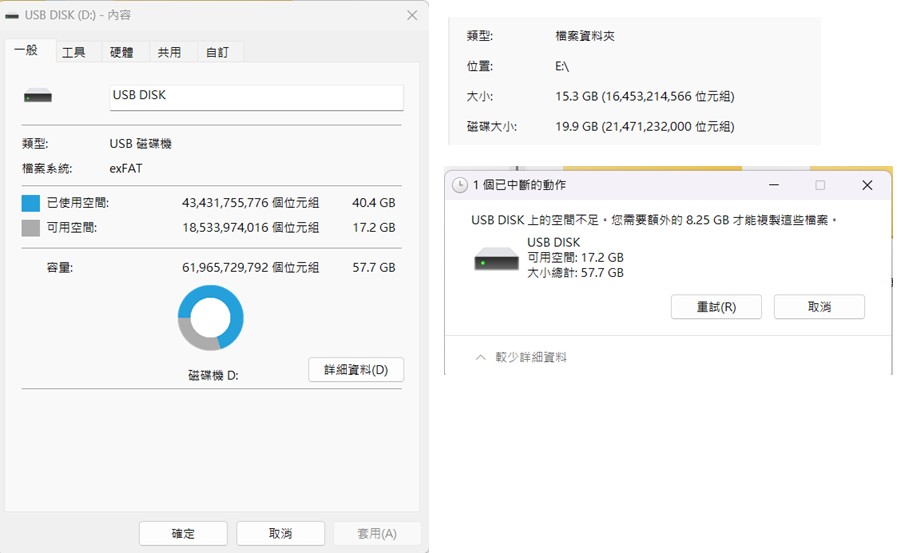Open the 硬體 tab
Screen dimensions: 909x553
121,52
